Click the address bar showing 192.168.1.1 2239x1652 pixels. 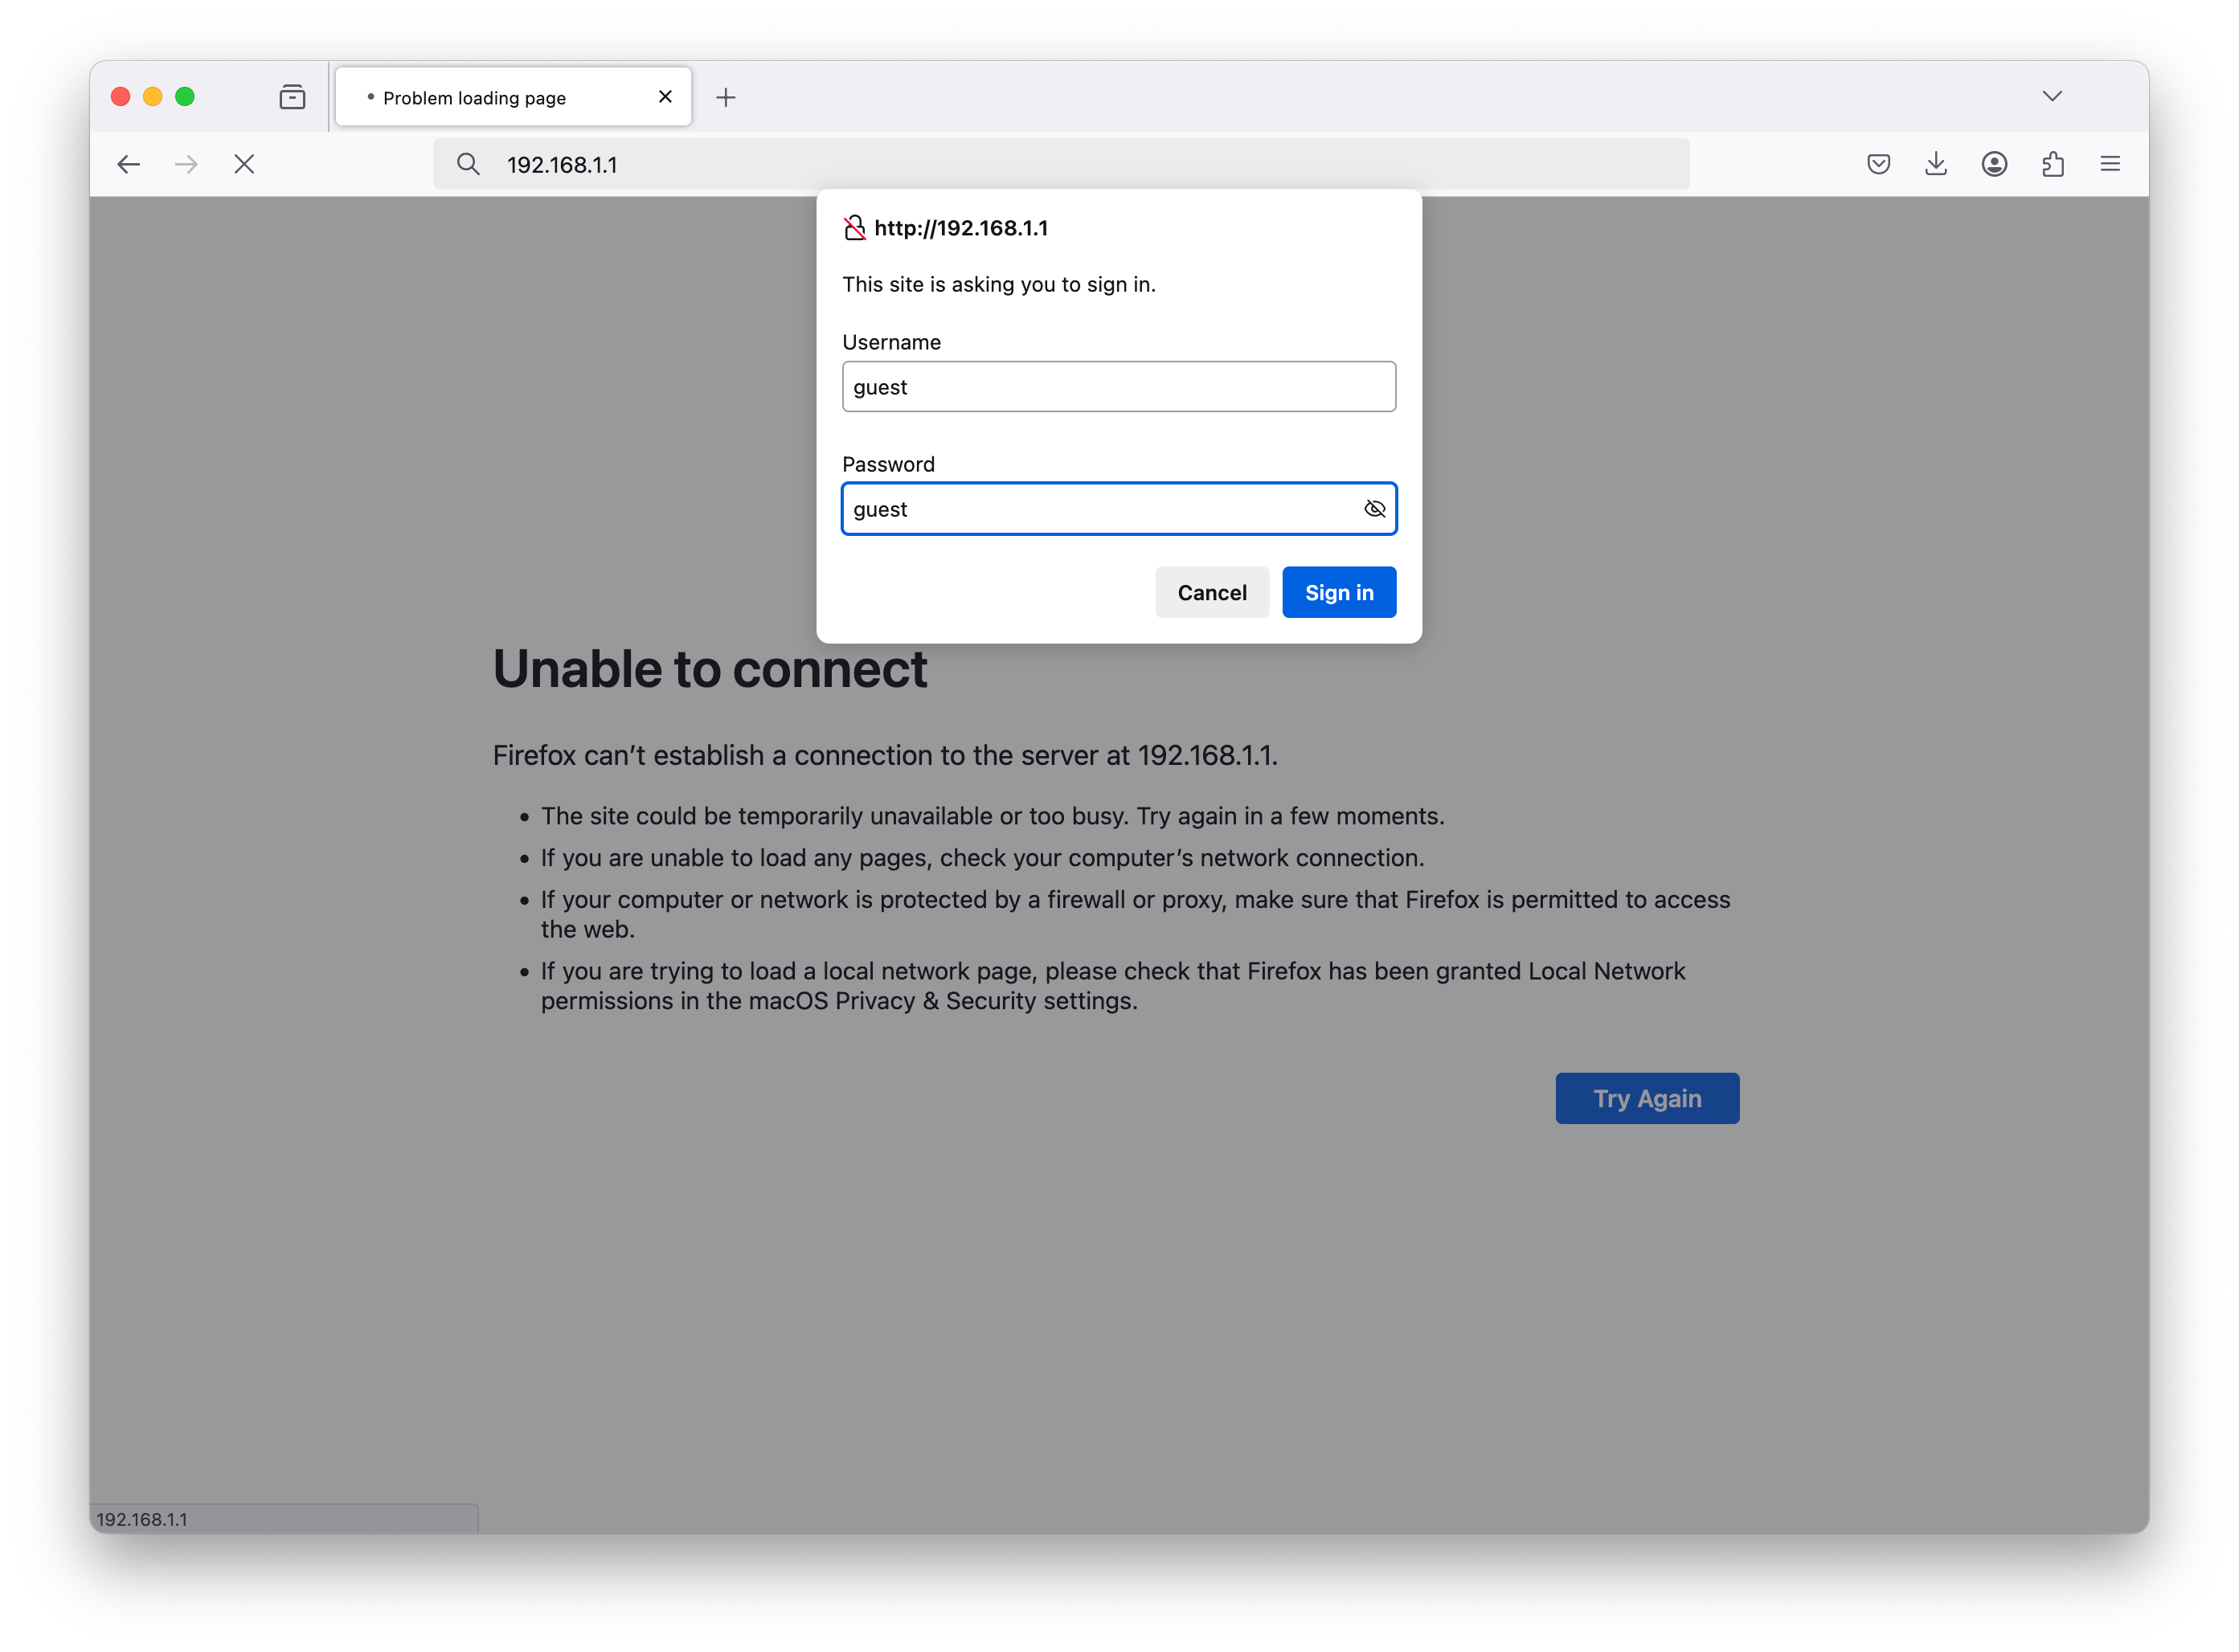tap(1061, 164)
